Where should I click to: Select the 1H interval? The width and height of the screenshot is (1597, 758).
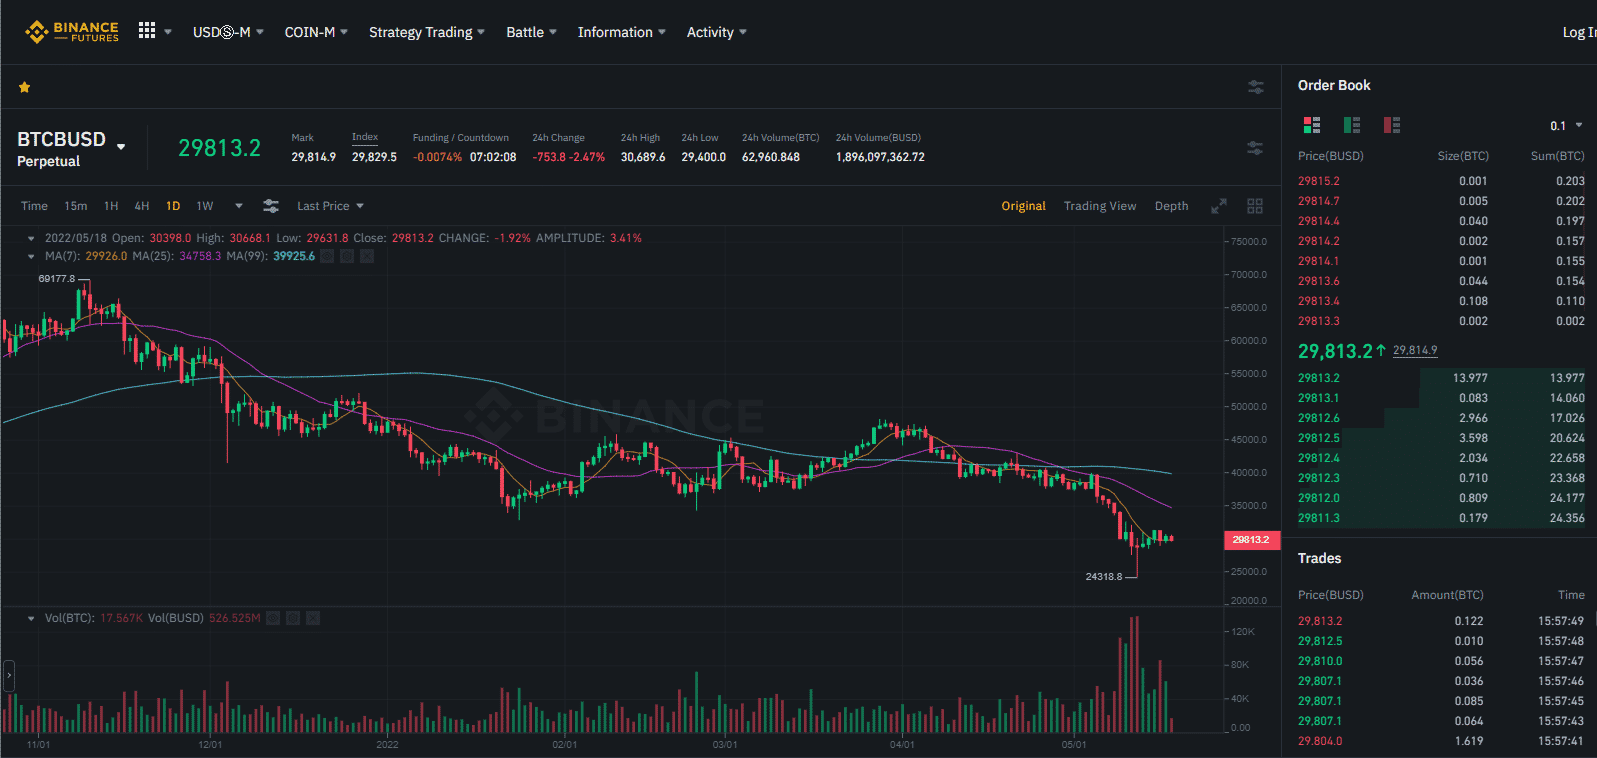pyautogui.click(x=111, y=206)
